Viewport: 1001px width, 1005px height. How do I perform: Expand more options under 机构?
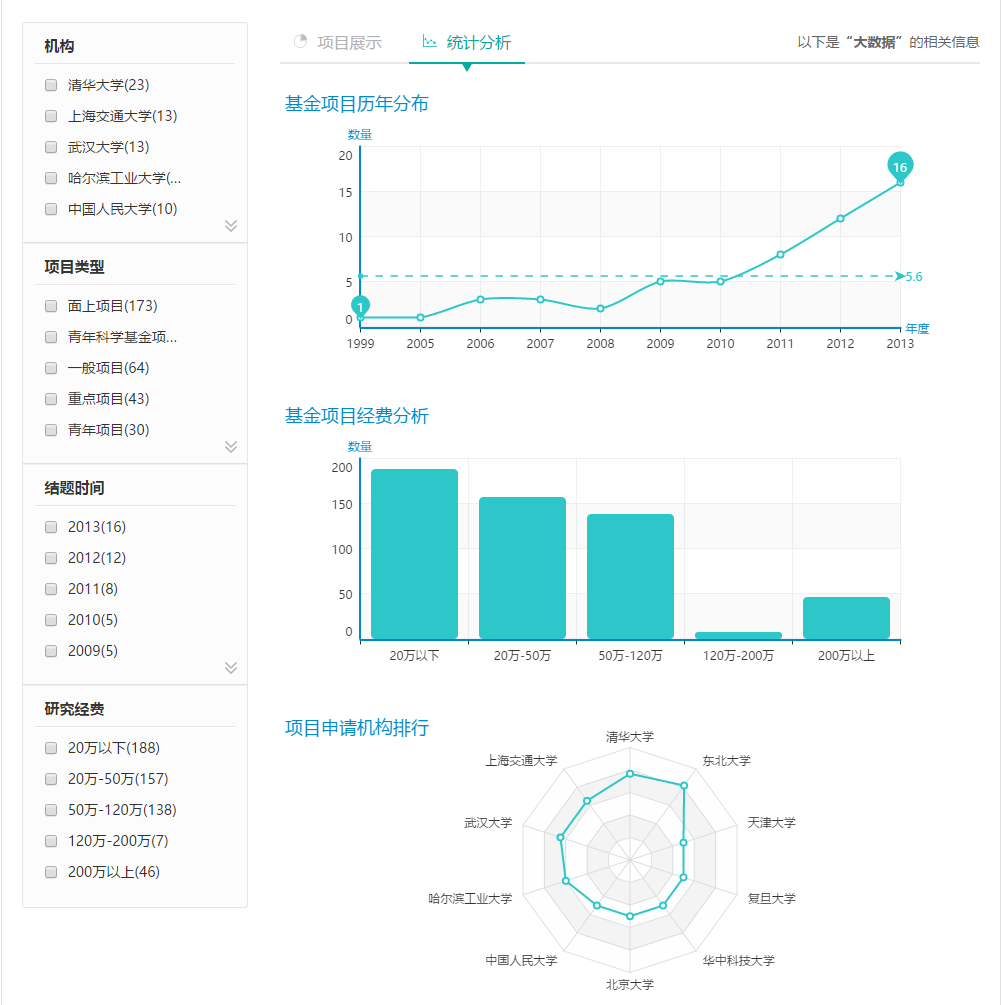tap(231, 226)
